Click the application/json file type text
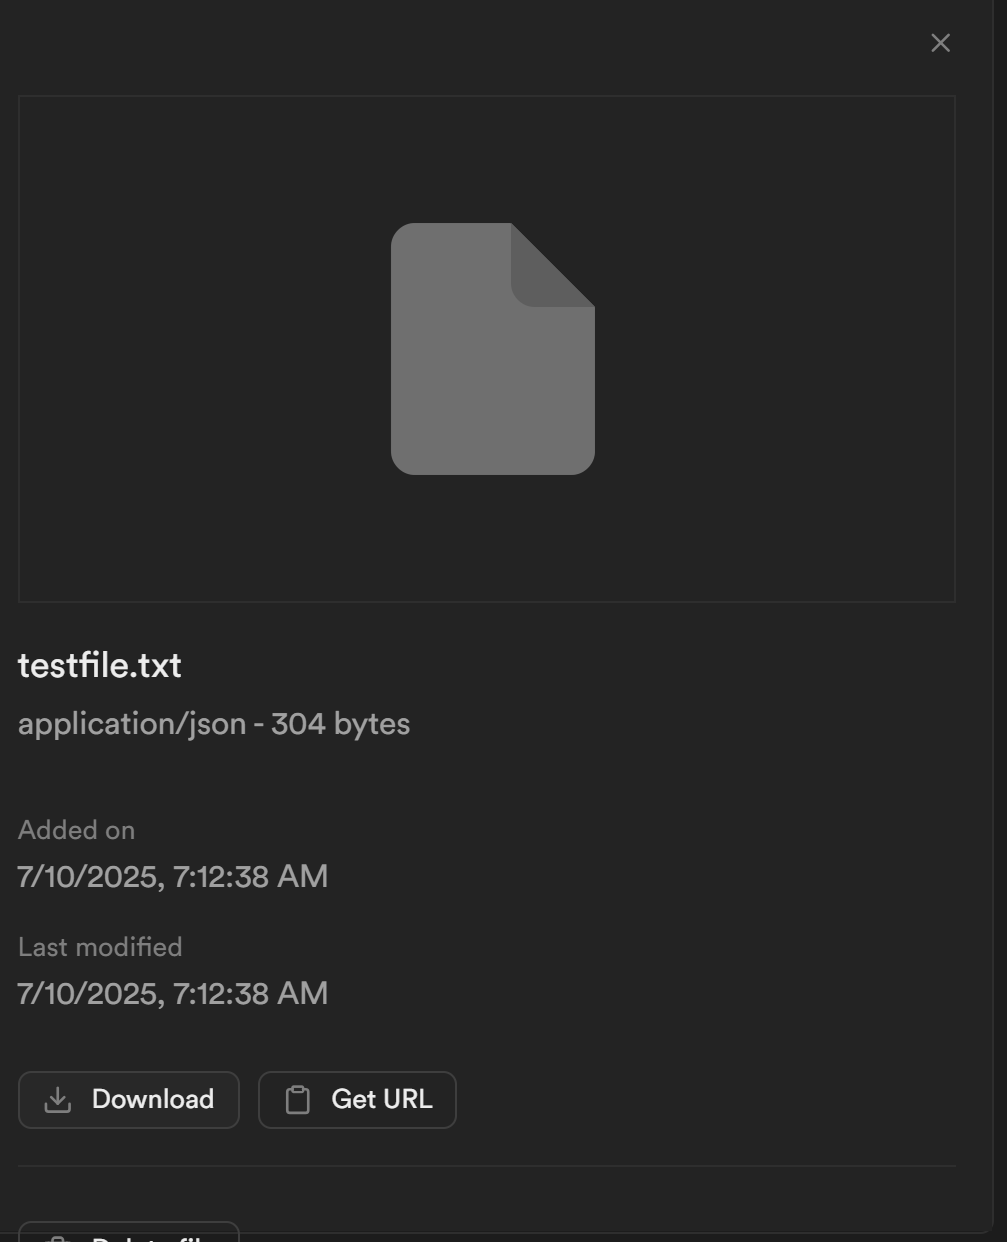This screenshot has height=1242, width=1007. (x=132, y=724)
